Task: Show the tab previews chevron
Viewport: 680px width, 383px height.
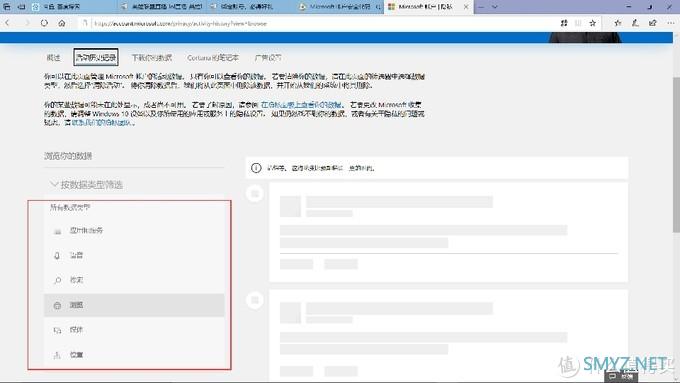Action: [494, 7]
